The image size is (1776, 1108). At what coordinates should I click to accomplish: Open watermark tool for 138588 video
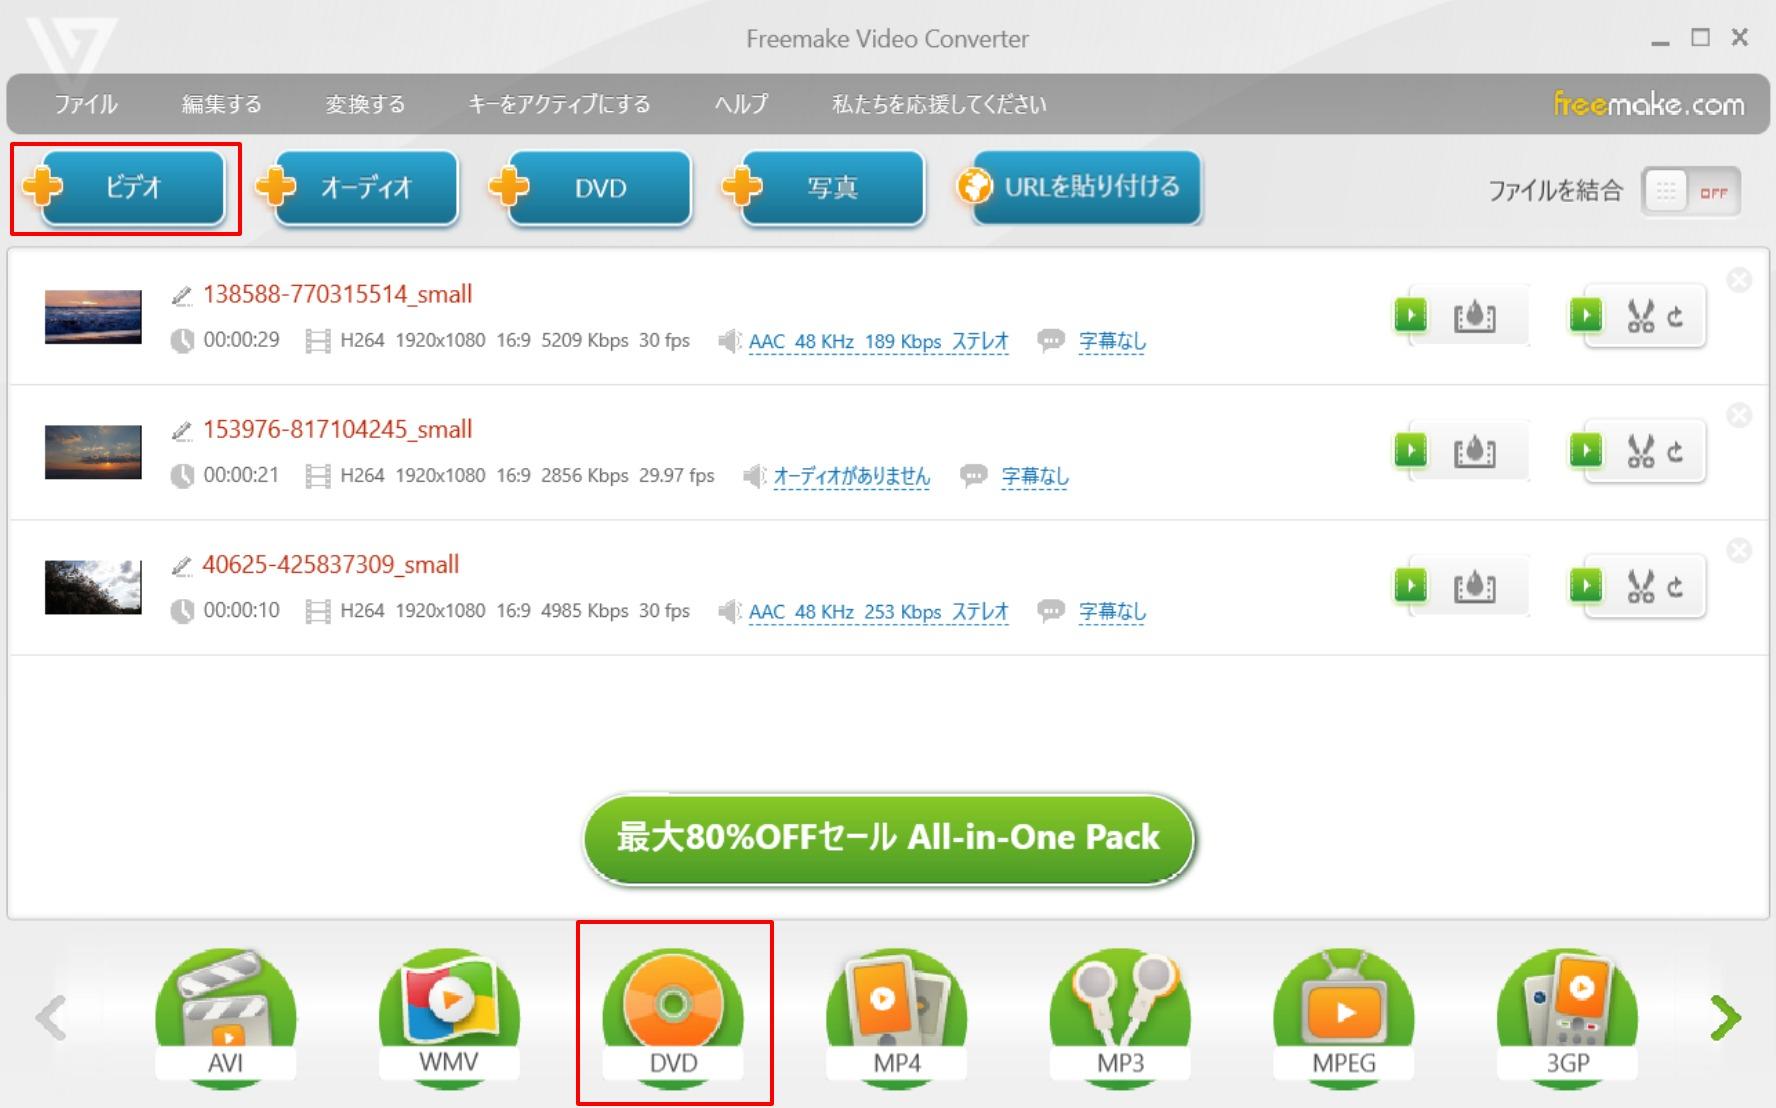[x=1475, y=317]
